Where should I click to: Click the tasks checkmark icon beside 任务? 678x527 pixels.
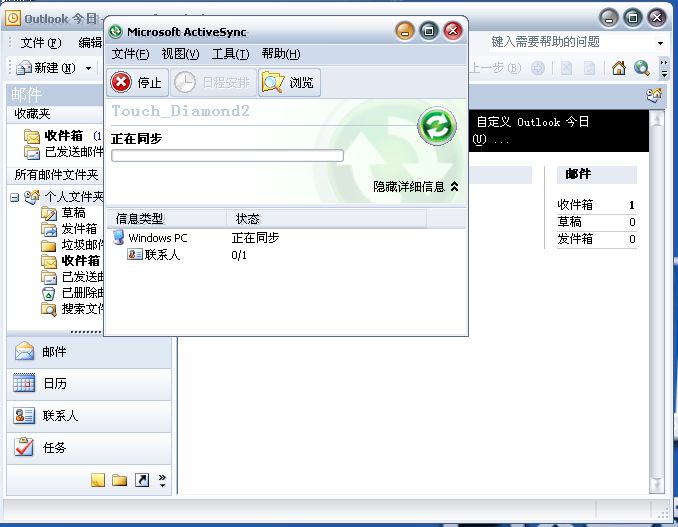click(x=24, y=447)
